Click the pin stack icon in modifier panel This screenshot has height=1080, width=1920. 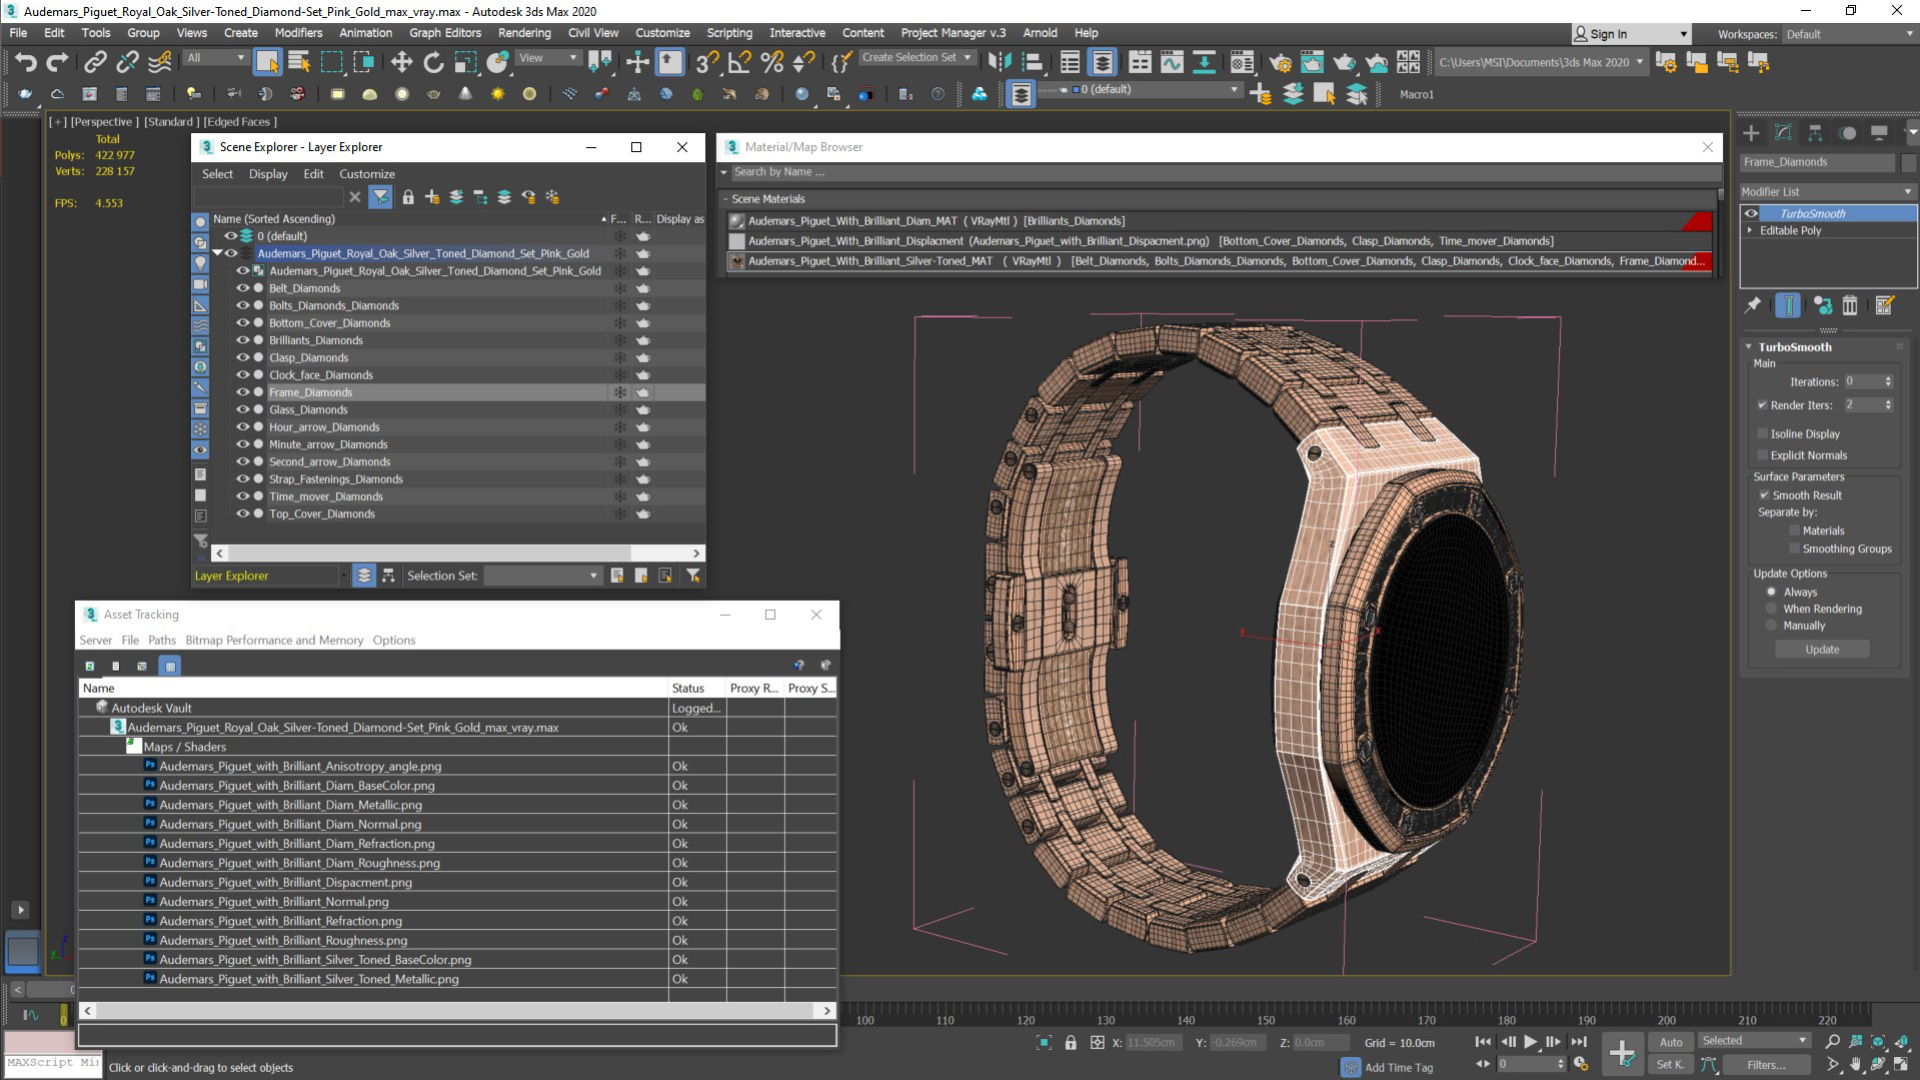tap(1753, 306)
